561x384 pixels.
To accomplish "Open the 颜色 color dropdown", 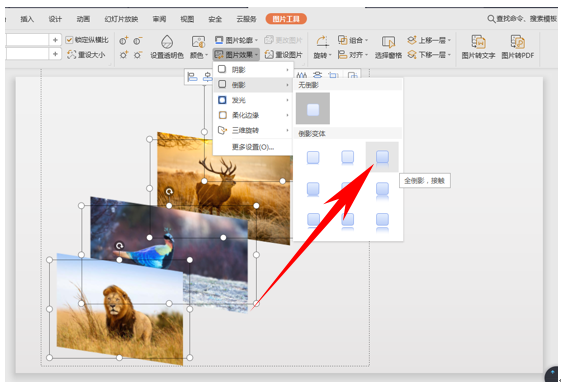I will point(199,47).
